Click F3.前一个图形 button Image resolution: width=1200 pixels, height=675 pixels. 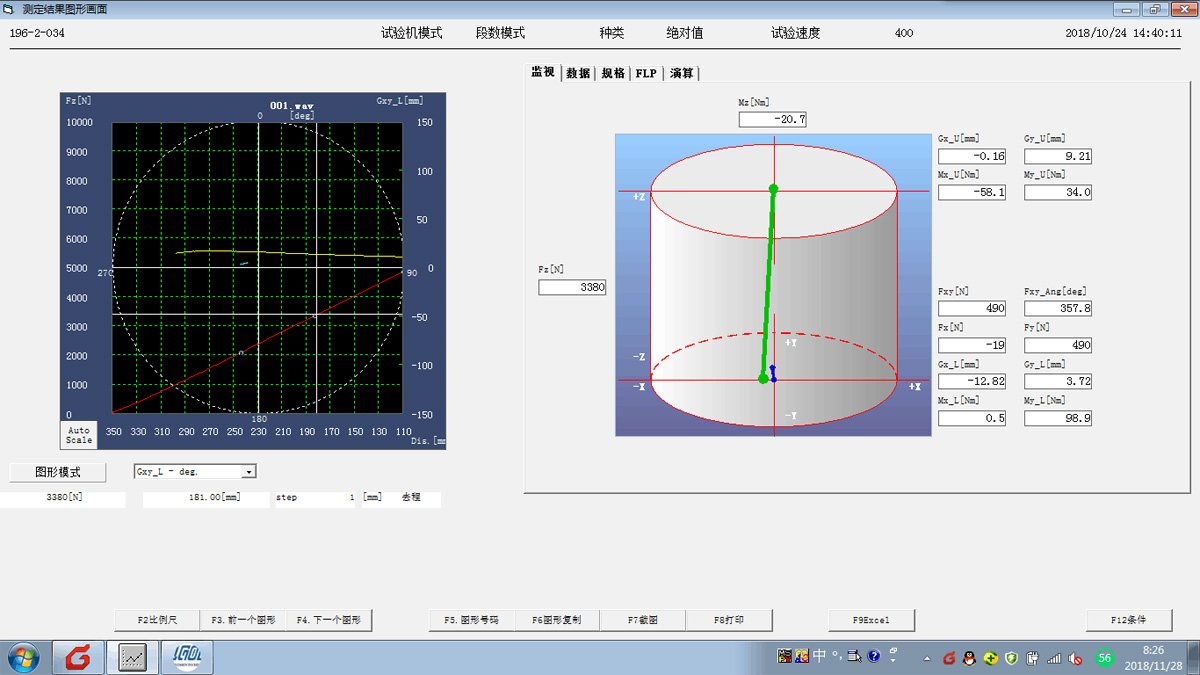[x=243, y=620]
